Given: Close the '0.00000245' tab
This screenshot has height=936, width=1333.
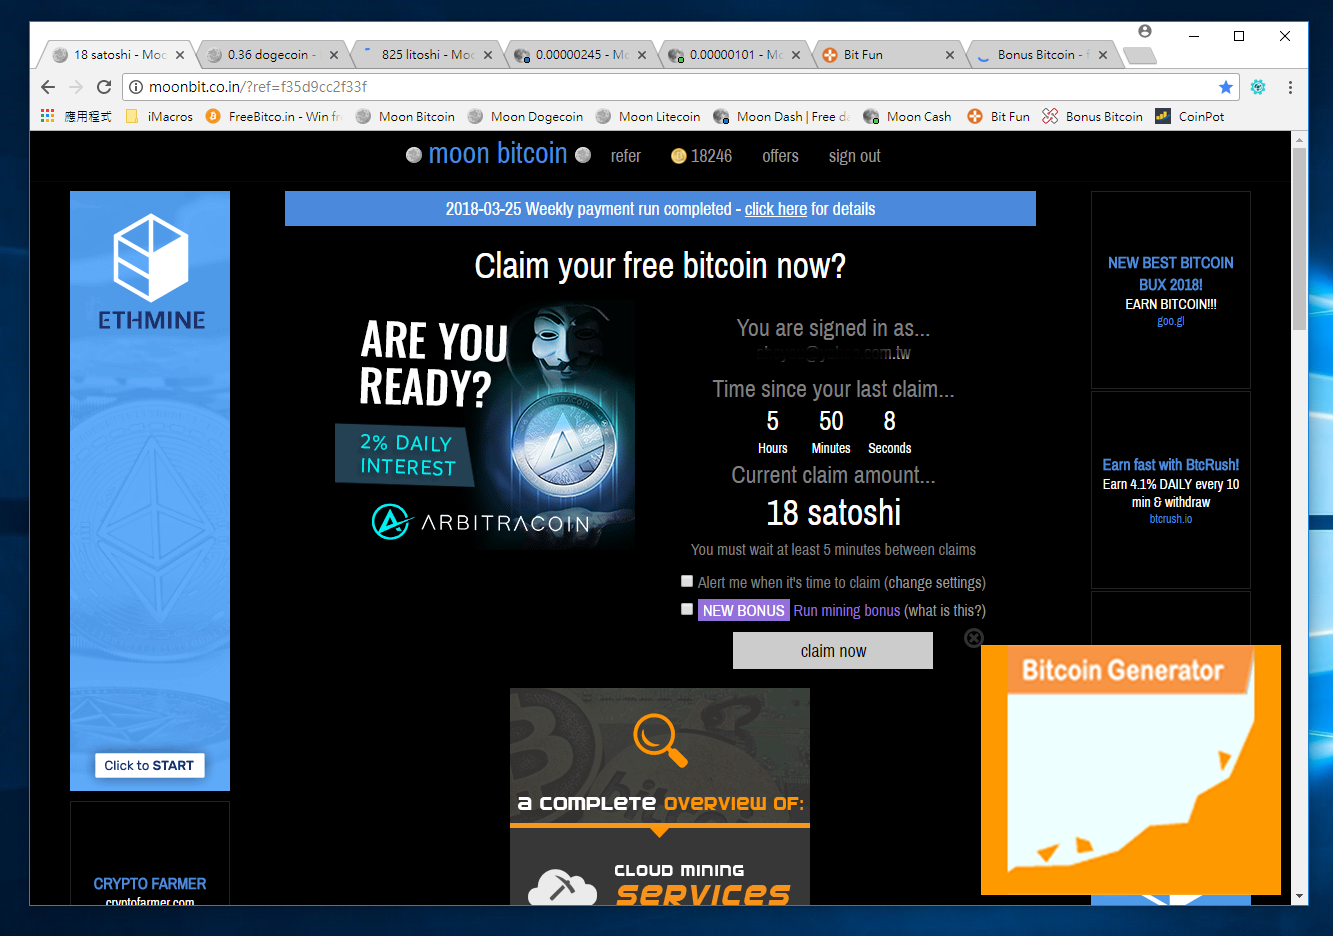Looking at the screenshot, I should point(642,55).
